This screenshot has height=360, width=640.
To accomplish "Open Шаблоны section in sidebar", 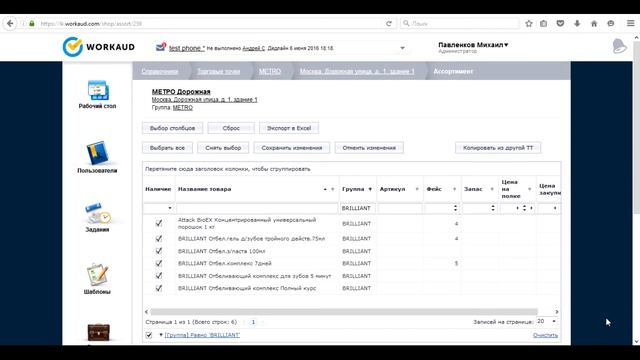I will pyautogui.click(x=97, y=279).
